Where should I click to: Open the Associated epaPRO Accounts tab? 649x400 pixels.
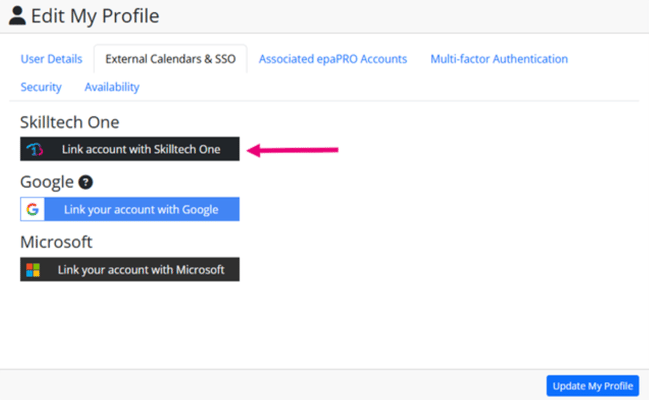pyautogui.click(x=333, y=59)
